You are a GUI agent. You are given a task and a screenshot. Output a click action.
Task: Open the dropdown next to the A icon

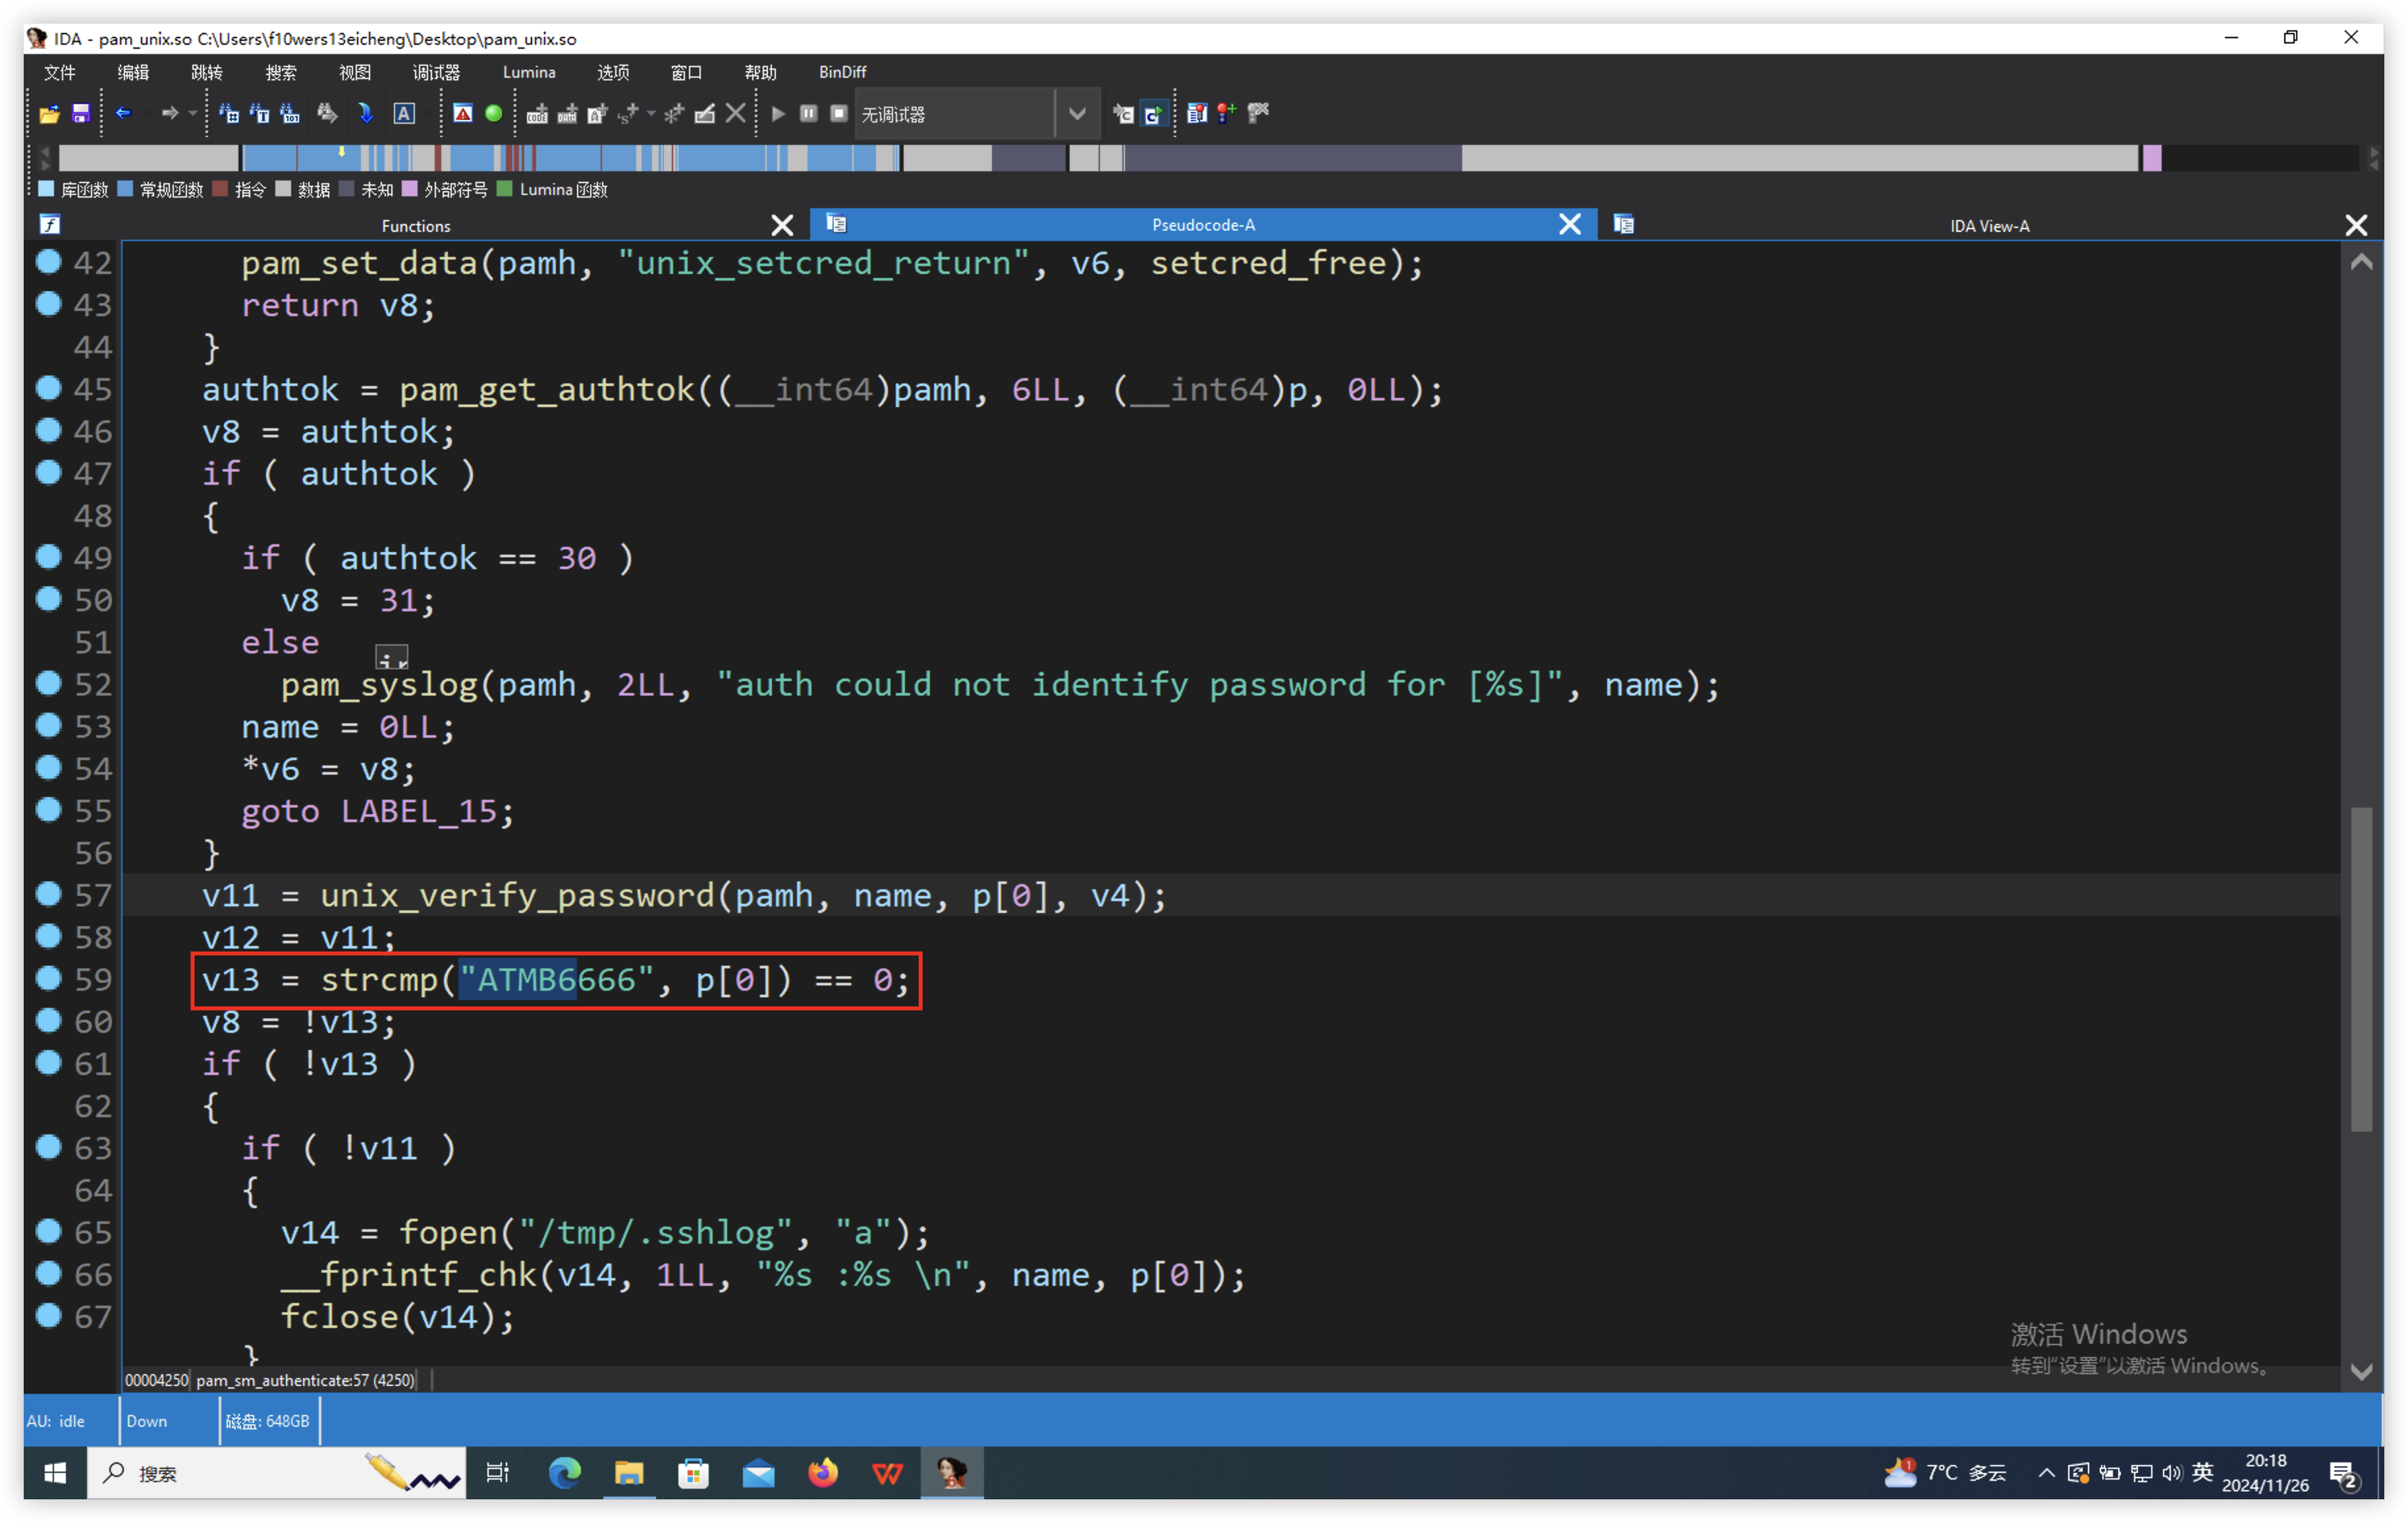[x=427, y=114]
